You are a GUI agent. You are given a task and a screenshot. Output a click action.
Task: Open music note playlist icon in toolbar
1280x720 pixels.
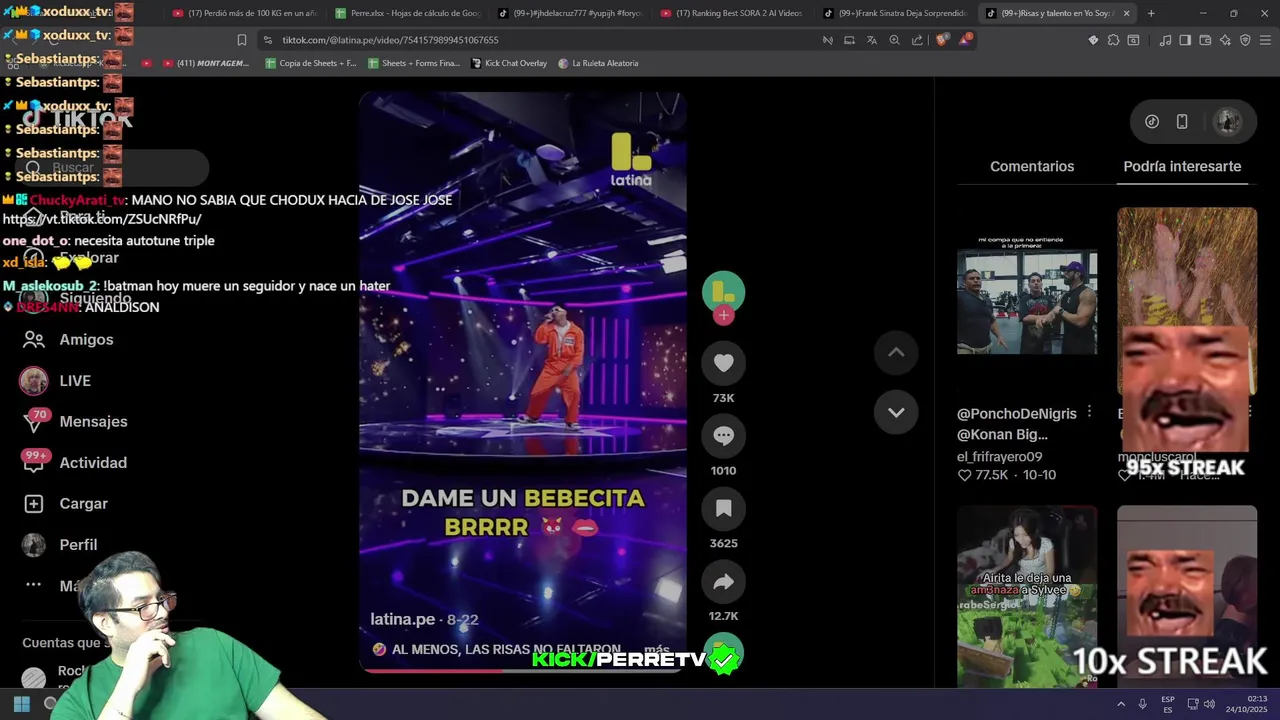pos(1165,40)
